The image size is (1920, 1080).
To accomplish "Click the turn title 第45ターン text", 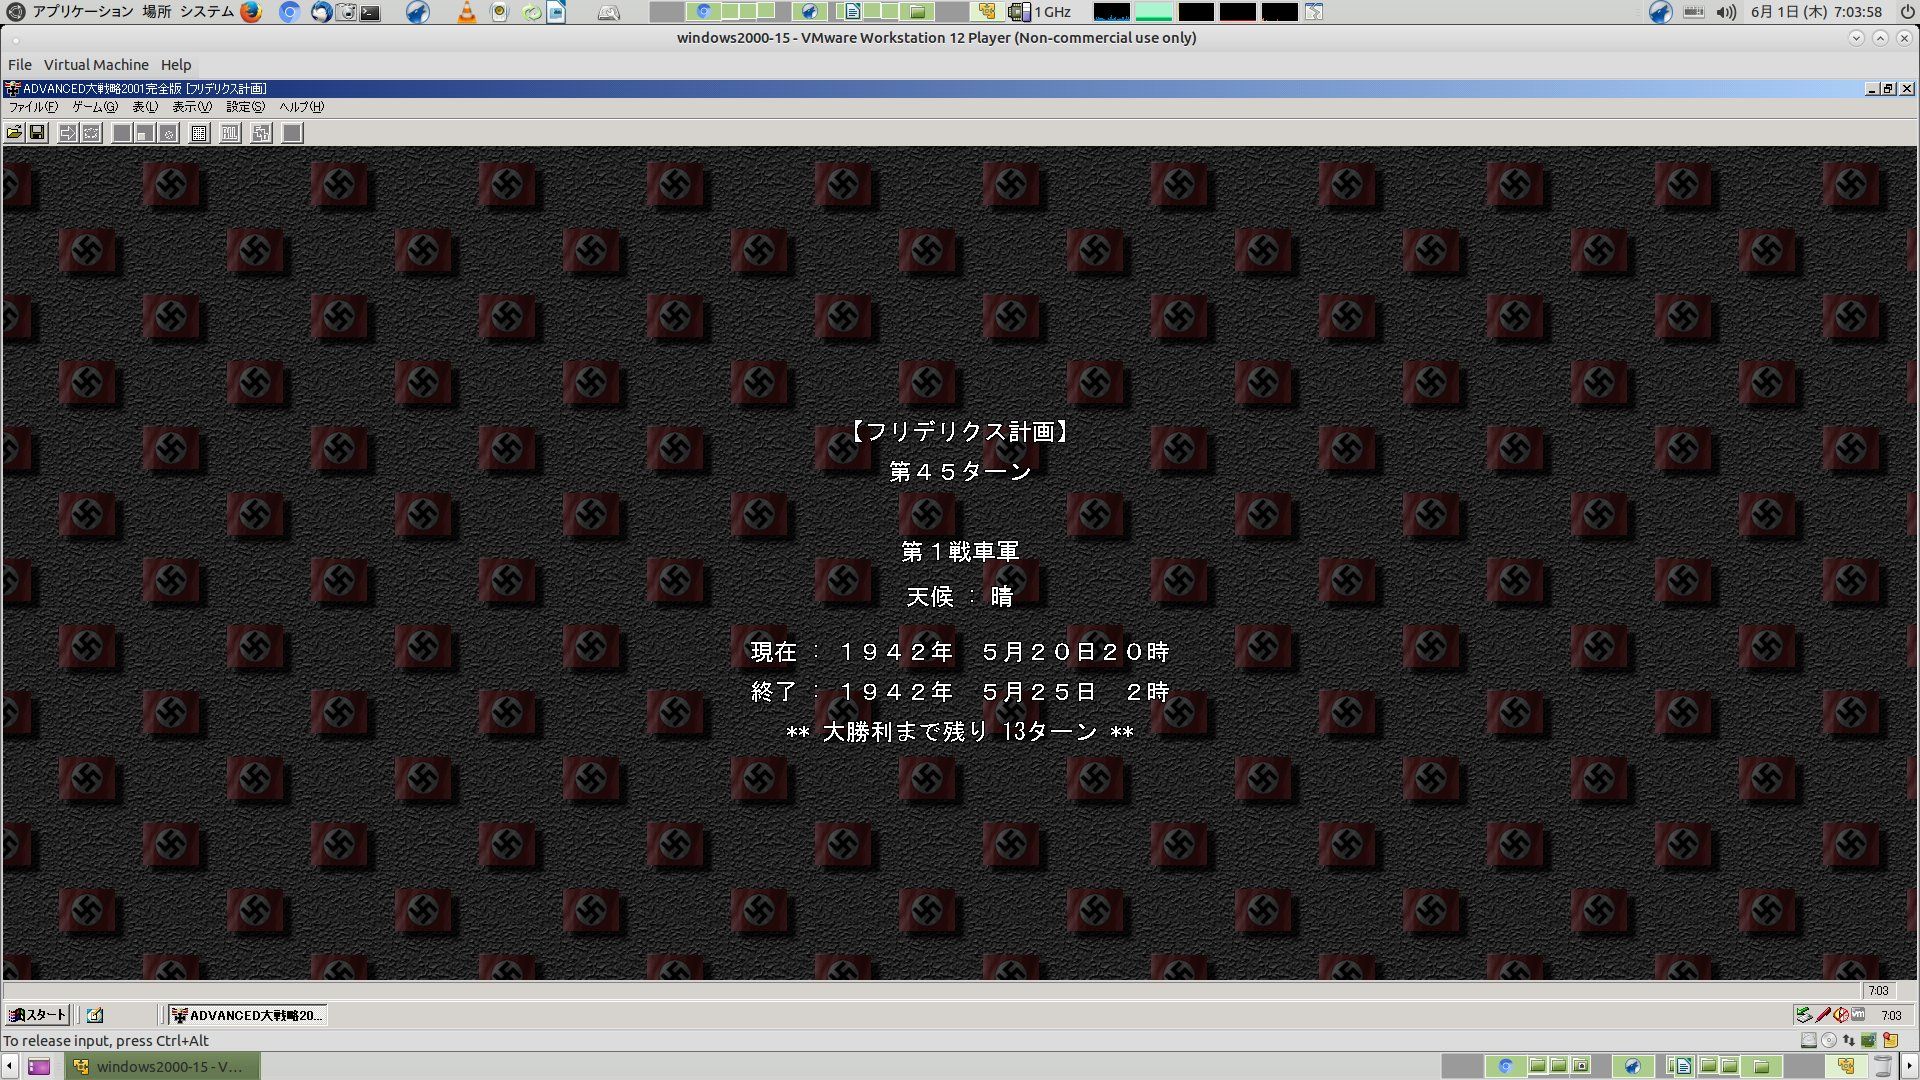I will [x=960, y=472].
